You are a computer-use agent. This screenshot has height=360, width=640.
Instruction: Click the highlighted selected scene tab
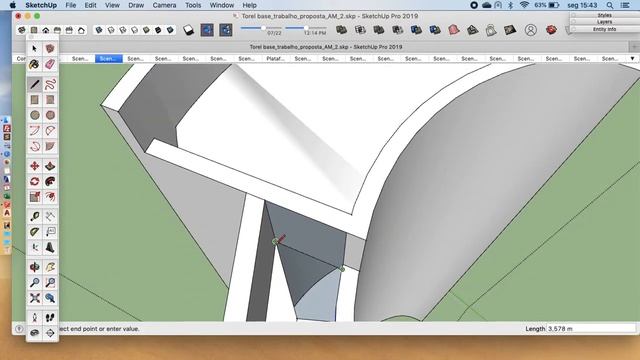pyautogui.click(x=109, y=59)
